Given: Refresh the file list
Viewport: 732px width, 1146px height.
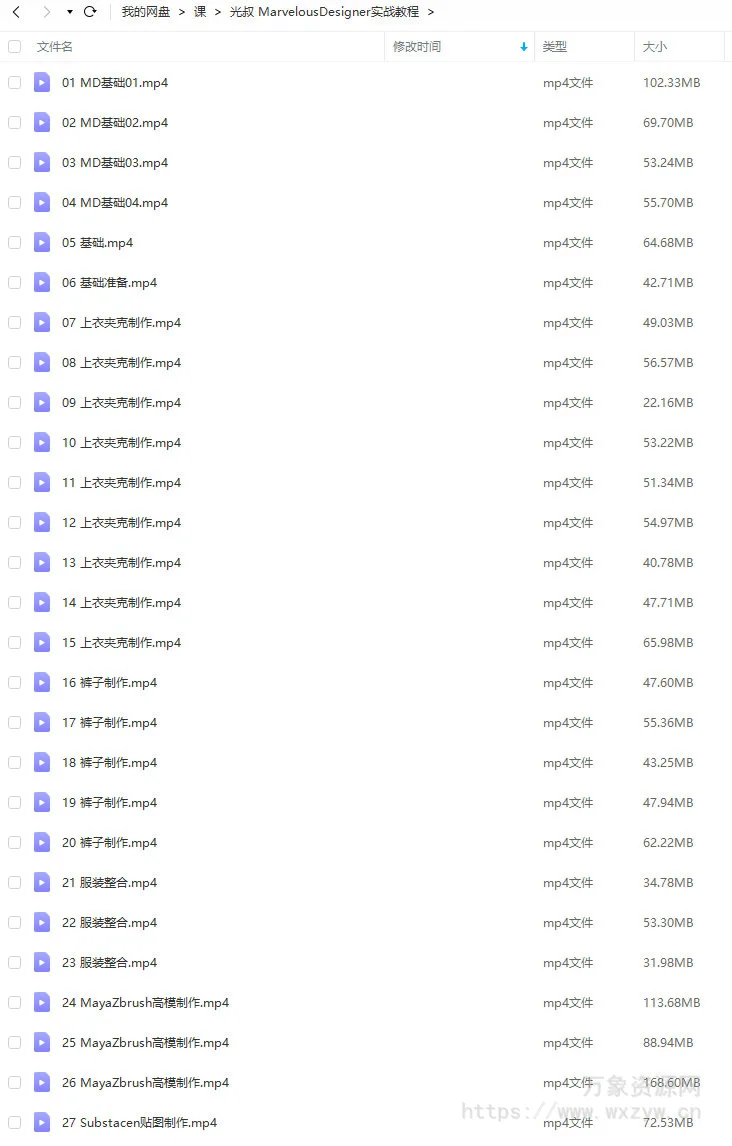Looking at the screenshot, I should [x=90, y=12].
